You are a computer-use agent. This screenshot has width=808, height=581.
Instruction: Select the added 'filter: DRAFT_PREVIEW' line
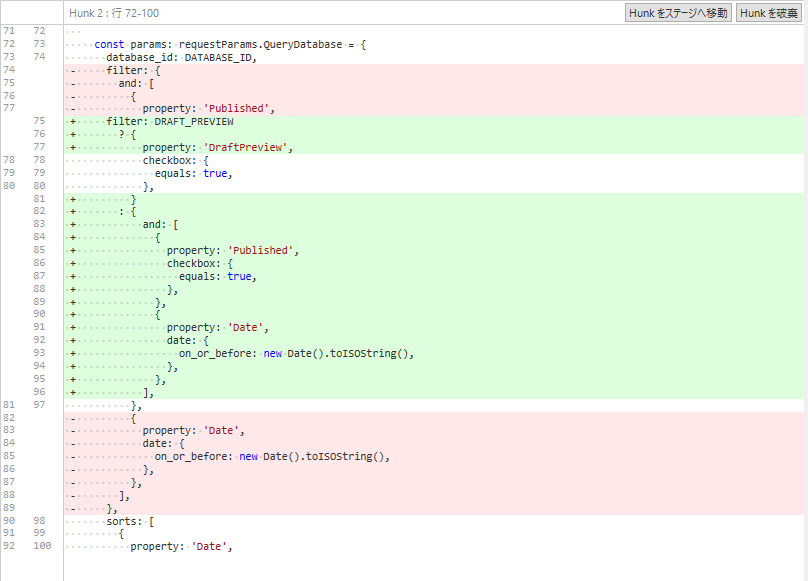click(x=170, y=122)
